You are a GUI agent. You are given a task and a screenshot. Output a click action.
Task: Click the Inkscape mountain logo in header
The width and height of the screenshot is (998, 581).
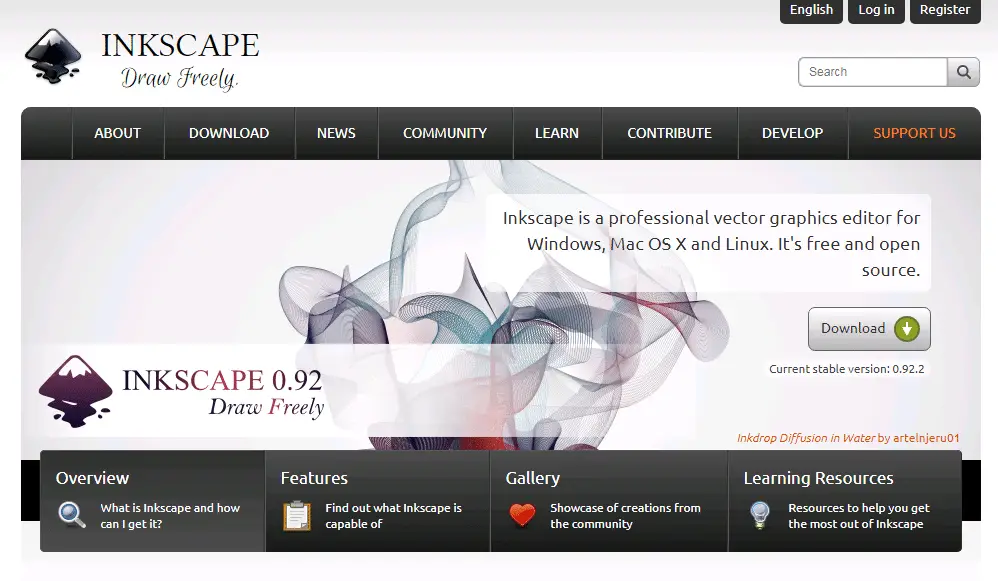point(53,56)
